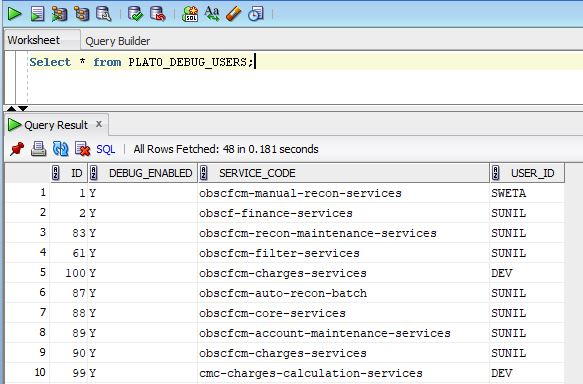Click the Refresh icon in Query Result
This screenshot has width=583, height=384.
pyautogui.click(x=60, y=149)
